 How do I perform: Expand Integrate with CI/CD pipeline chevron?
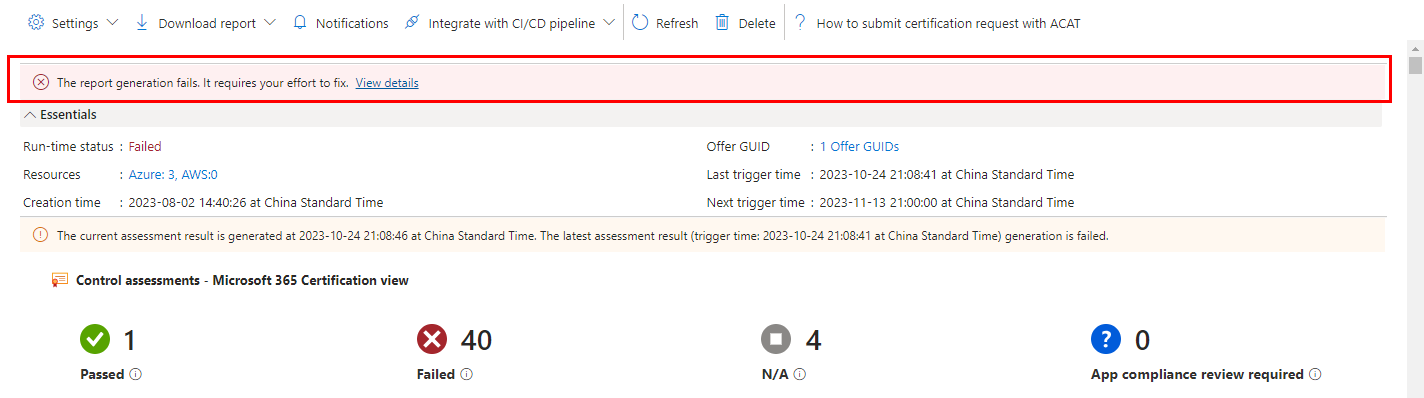609,22
